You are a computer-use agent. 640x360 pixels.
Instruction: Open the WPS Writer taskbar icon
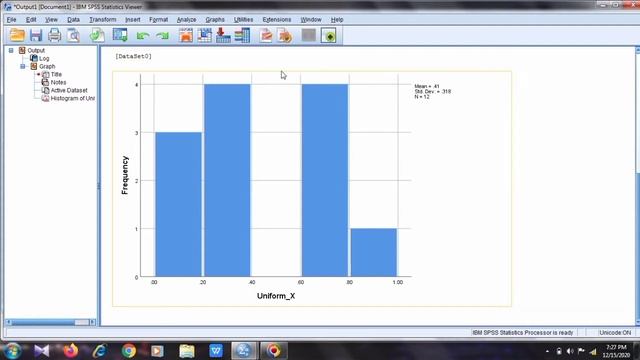click(216, 351)
